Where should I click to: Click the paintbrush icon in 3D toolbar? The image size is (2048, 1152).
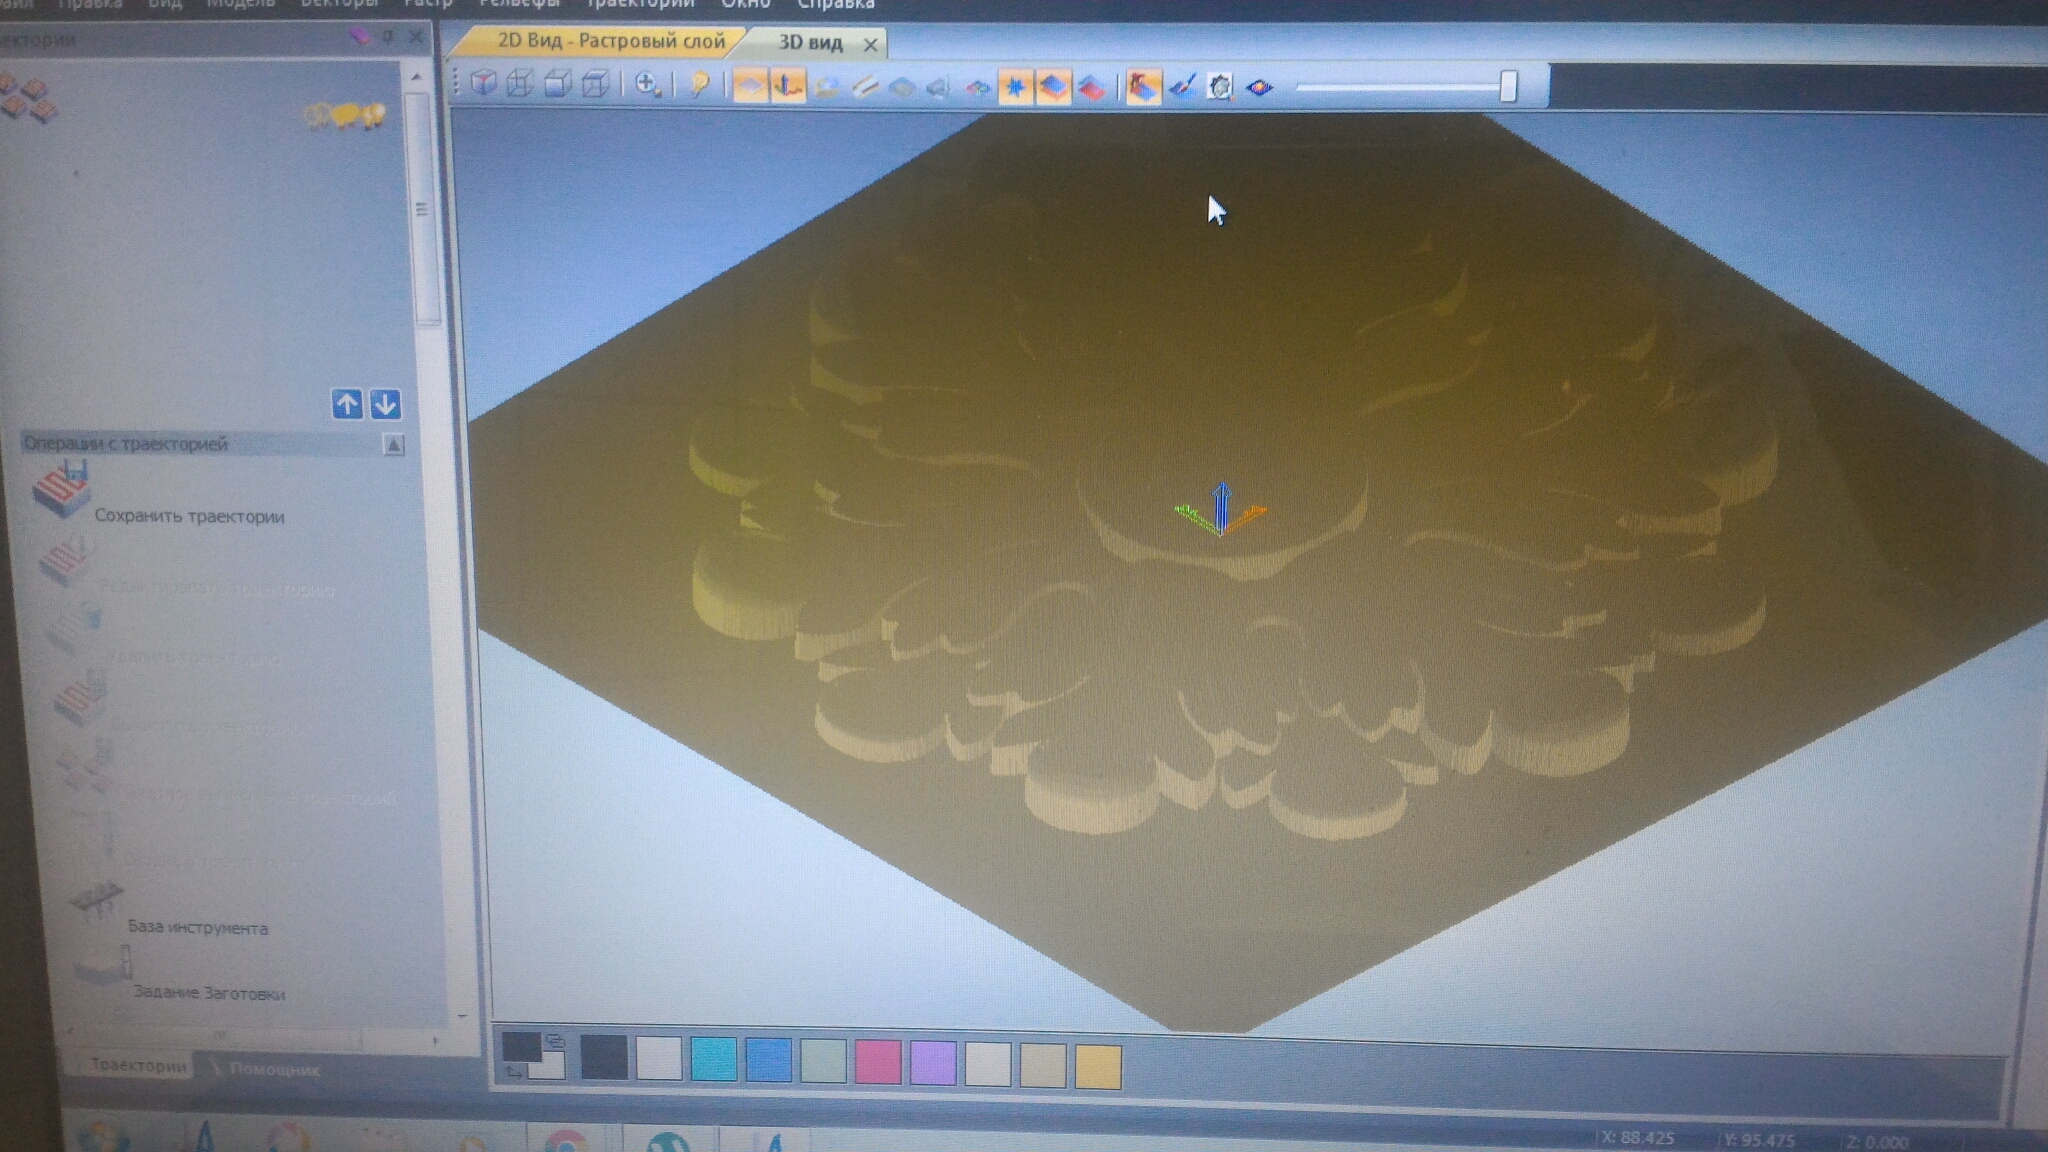pyautogui.click(x=1182, y=87)
